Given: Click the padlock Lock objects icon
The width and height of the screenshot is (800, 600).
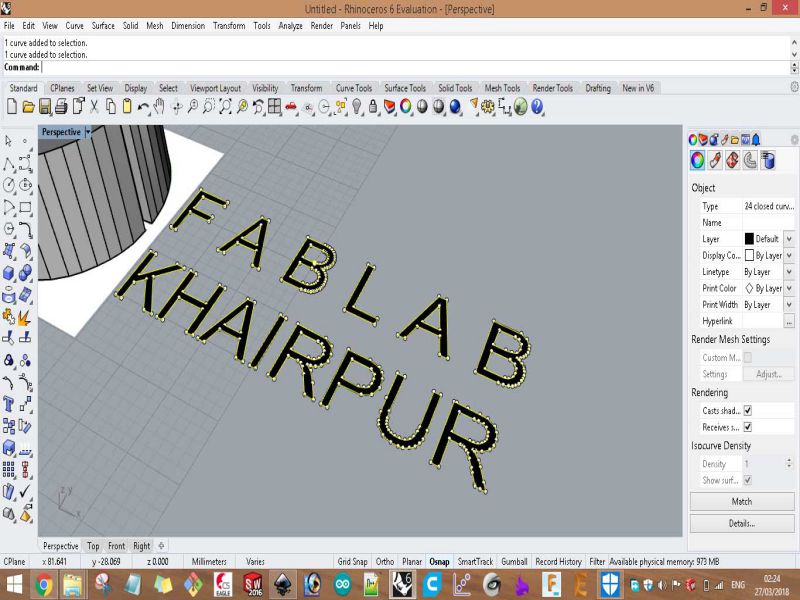Looking at the screenshot, I should [x=373, y=107].
